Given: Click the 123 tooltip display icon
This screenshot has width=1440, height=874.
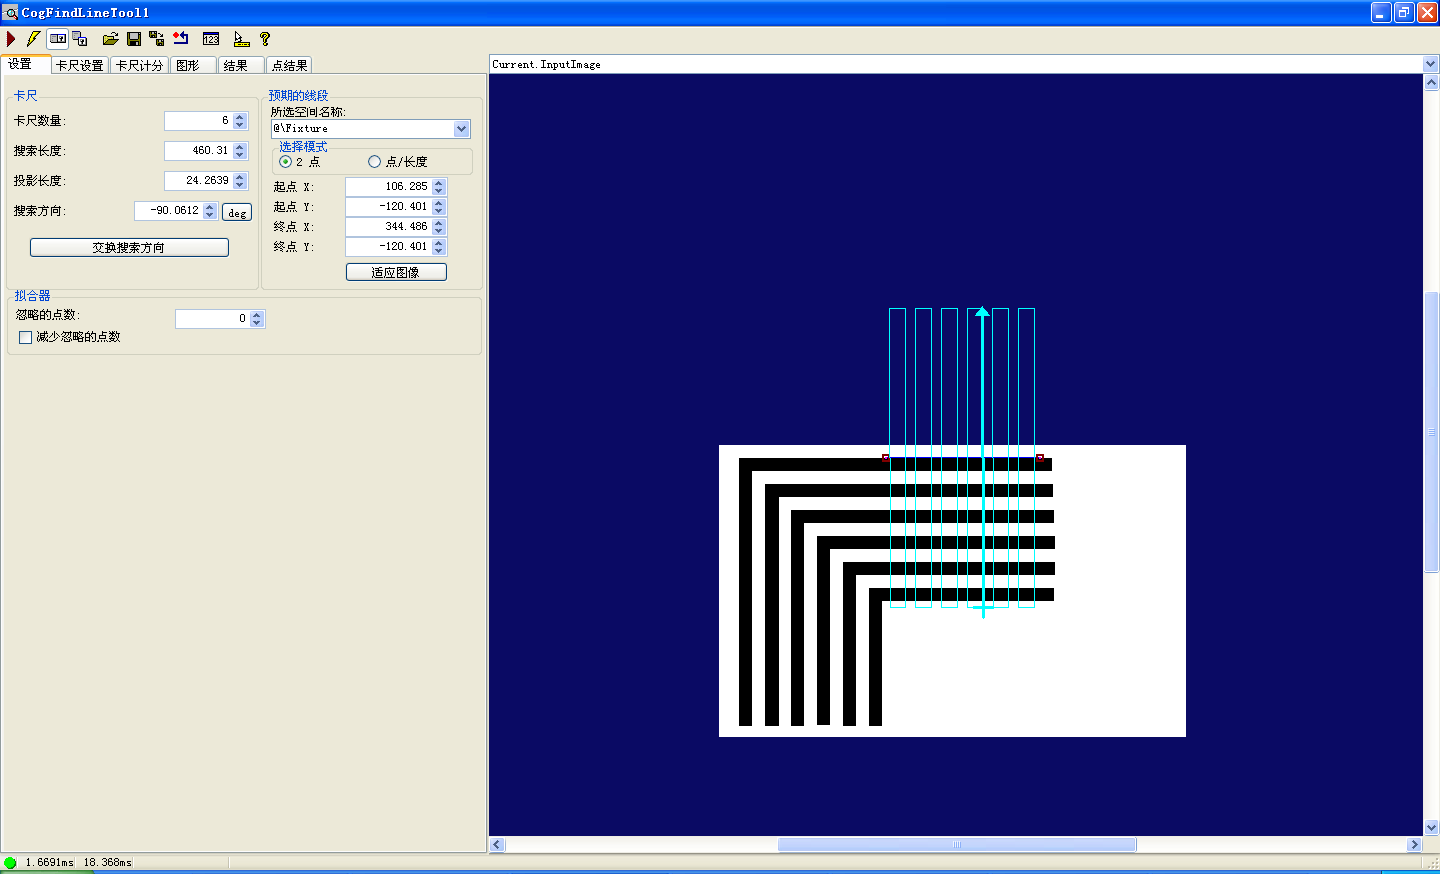Looking at the screenshot, I should (x=211, y=39).
